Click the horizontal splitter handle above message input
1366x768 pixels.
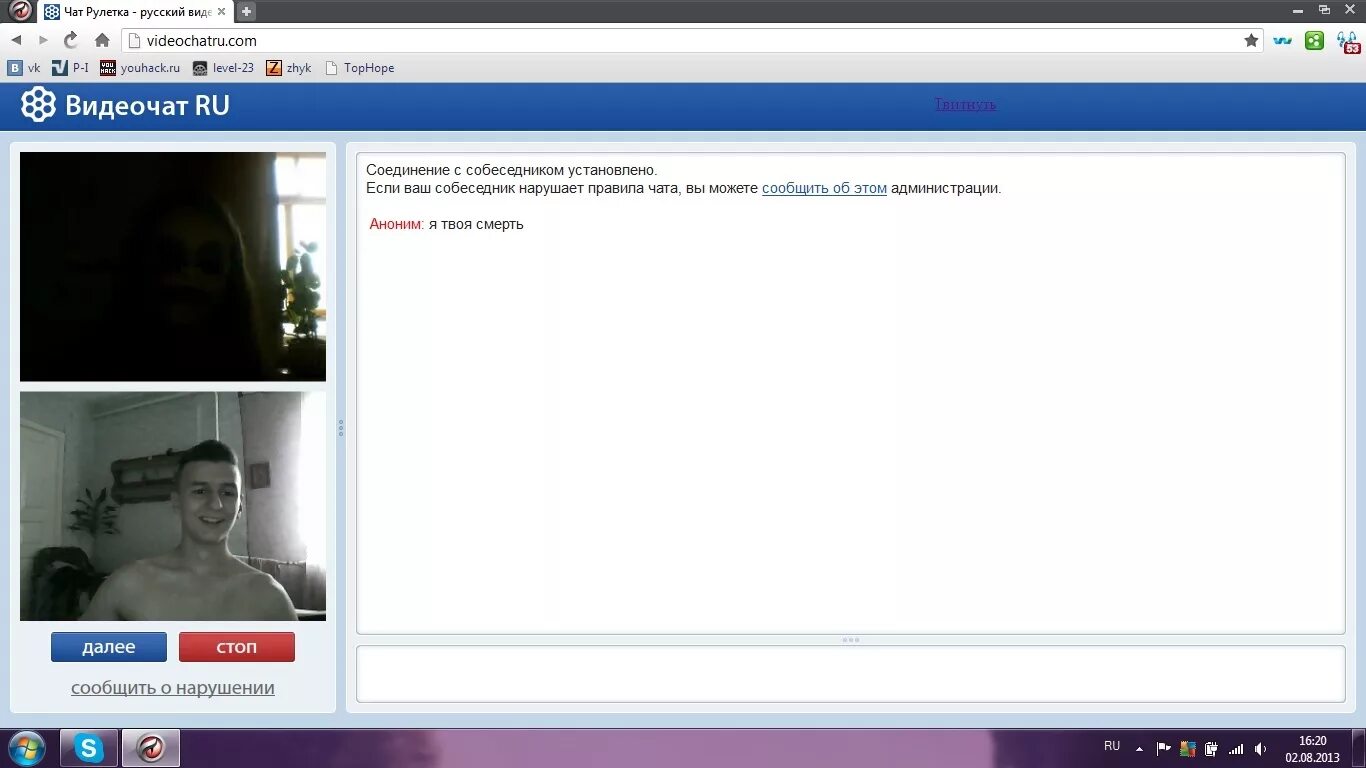point(851,640)
